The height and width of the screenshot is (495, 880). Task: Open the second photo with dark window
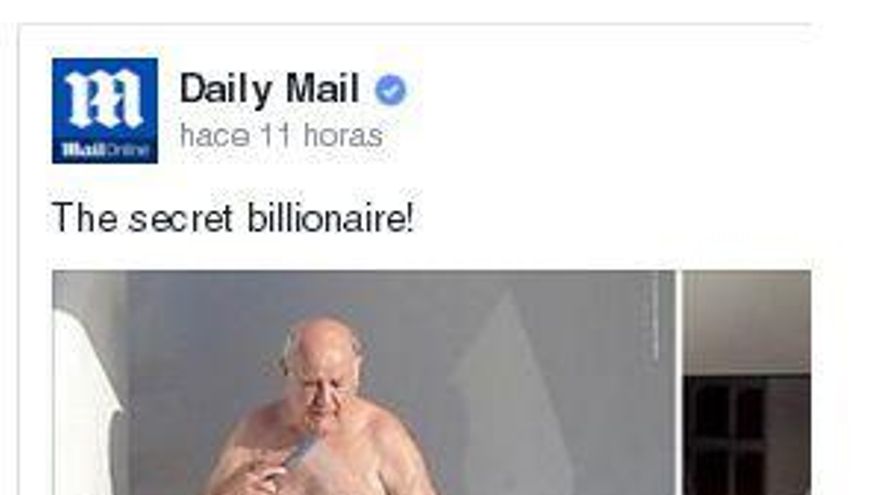pos(747,383)
